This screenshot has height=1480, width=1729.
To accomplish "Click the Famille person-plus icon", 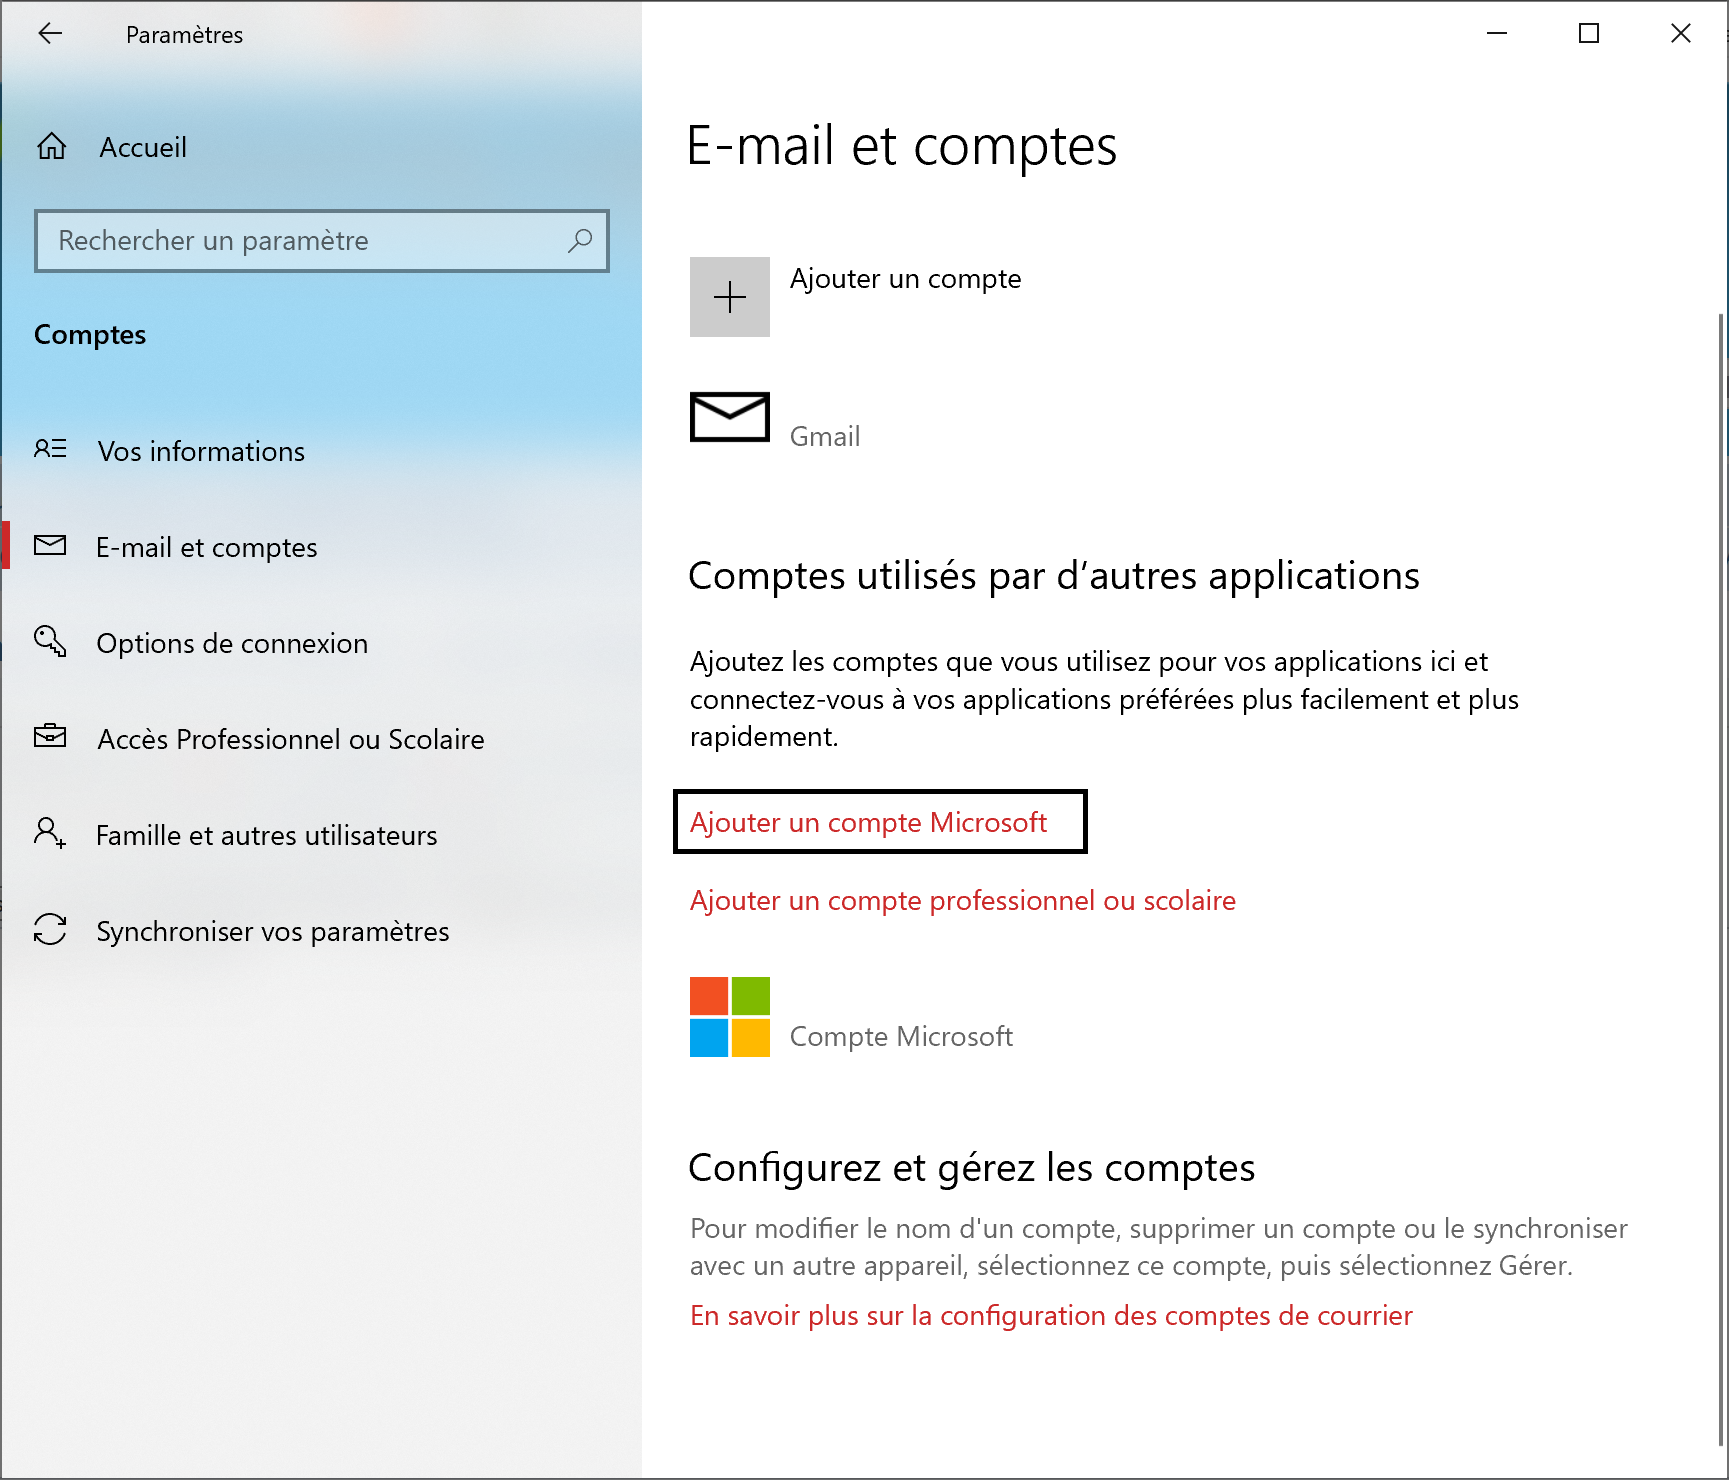I will pos(50,832).
